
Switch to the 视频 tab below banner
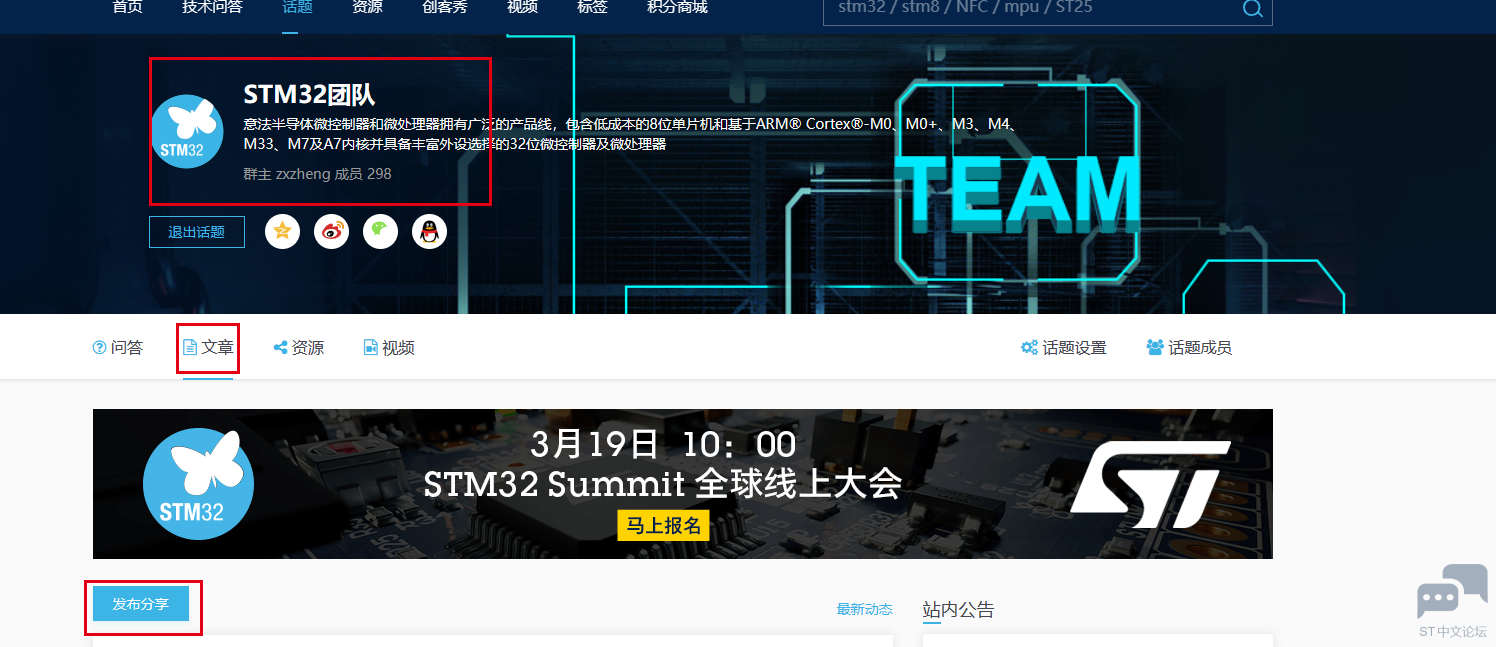[389, 348]
